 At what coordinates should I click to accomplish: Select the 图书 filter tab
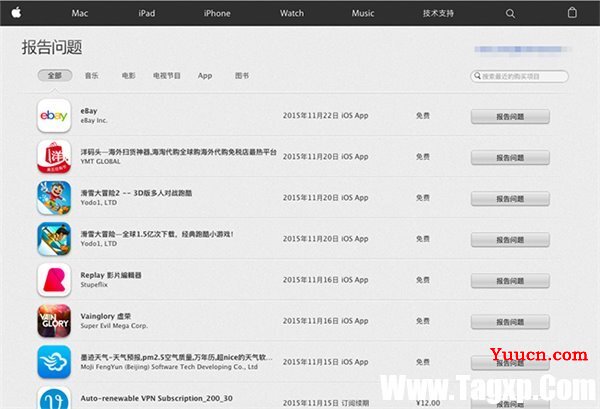point(242,76)
